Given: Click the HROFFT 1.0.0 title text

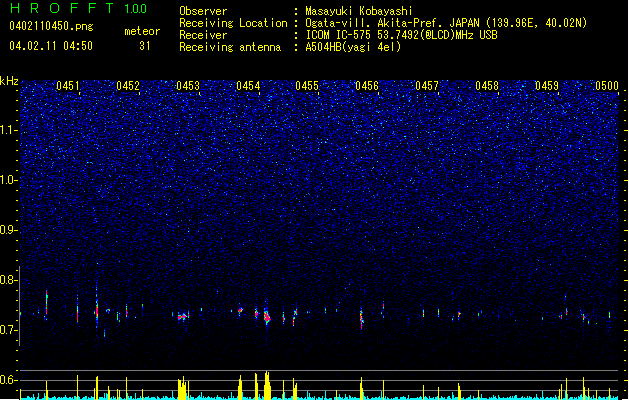Looking at the screenshot, I should tap(78, 8).
